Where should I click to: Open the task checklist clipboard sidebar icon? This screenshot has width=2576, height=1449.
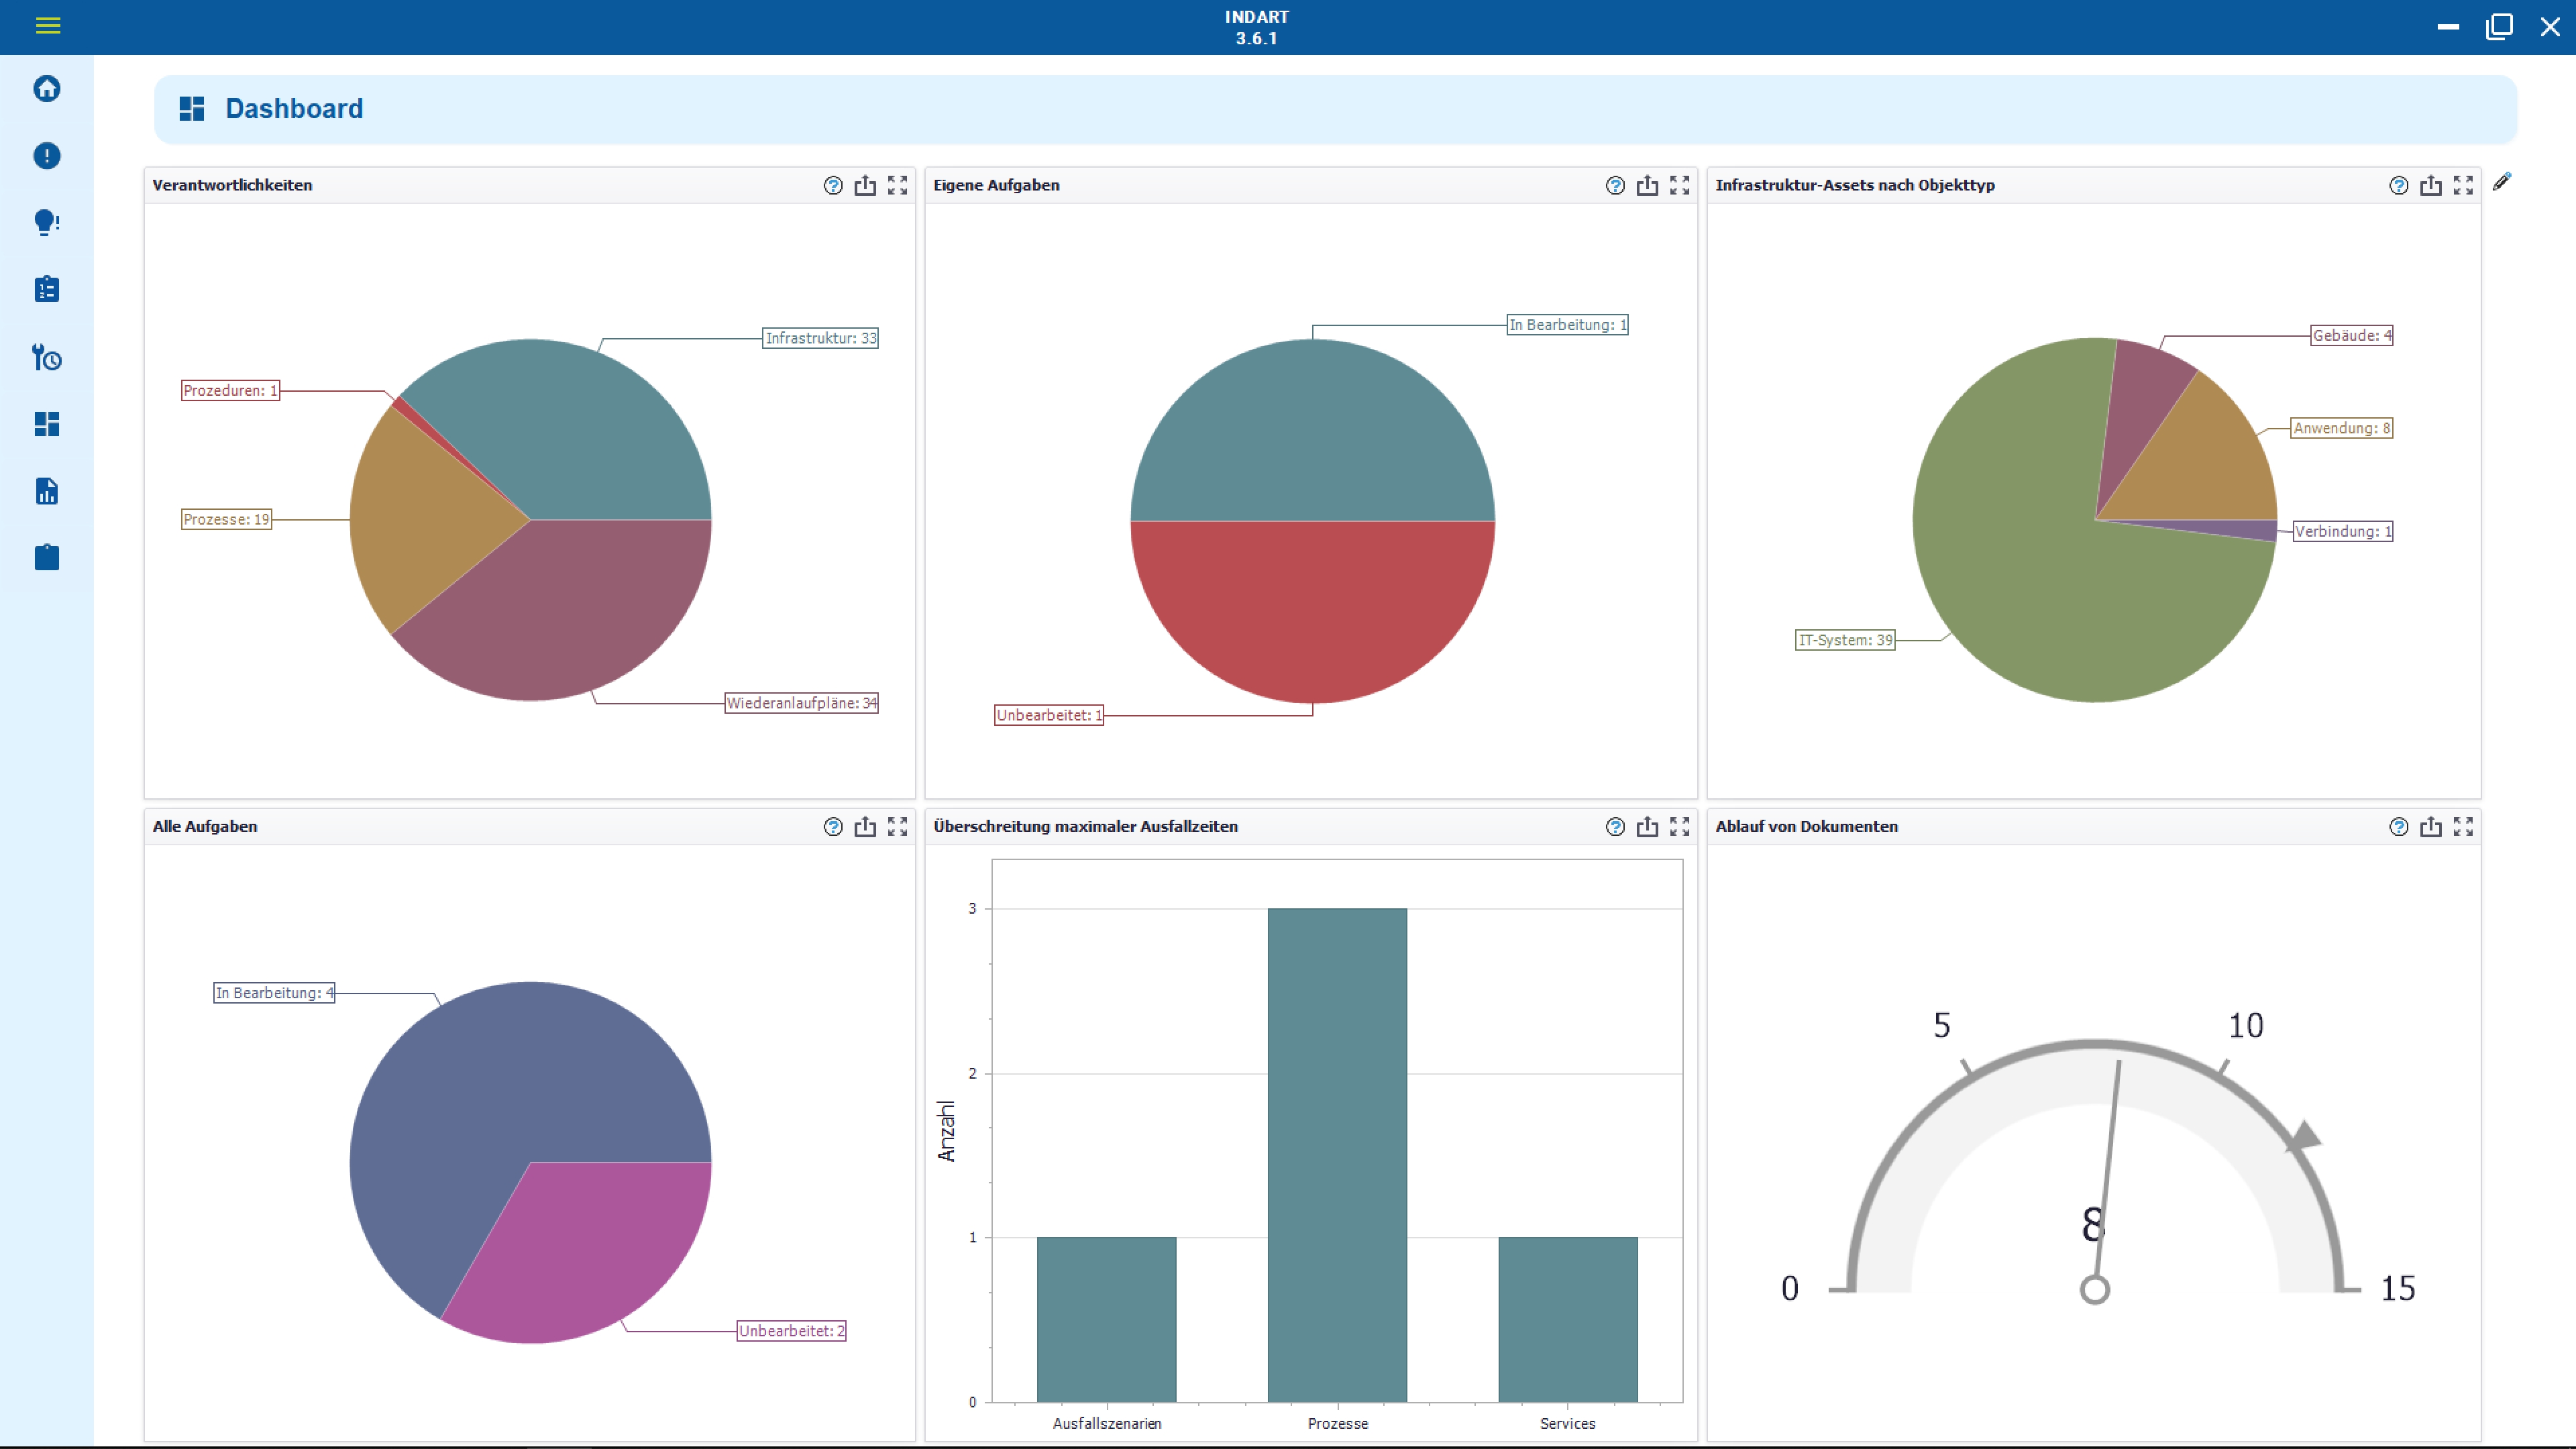(x=47, y=290)
